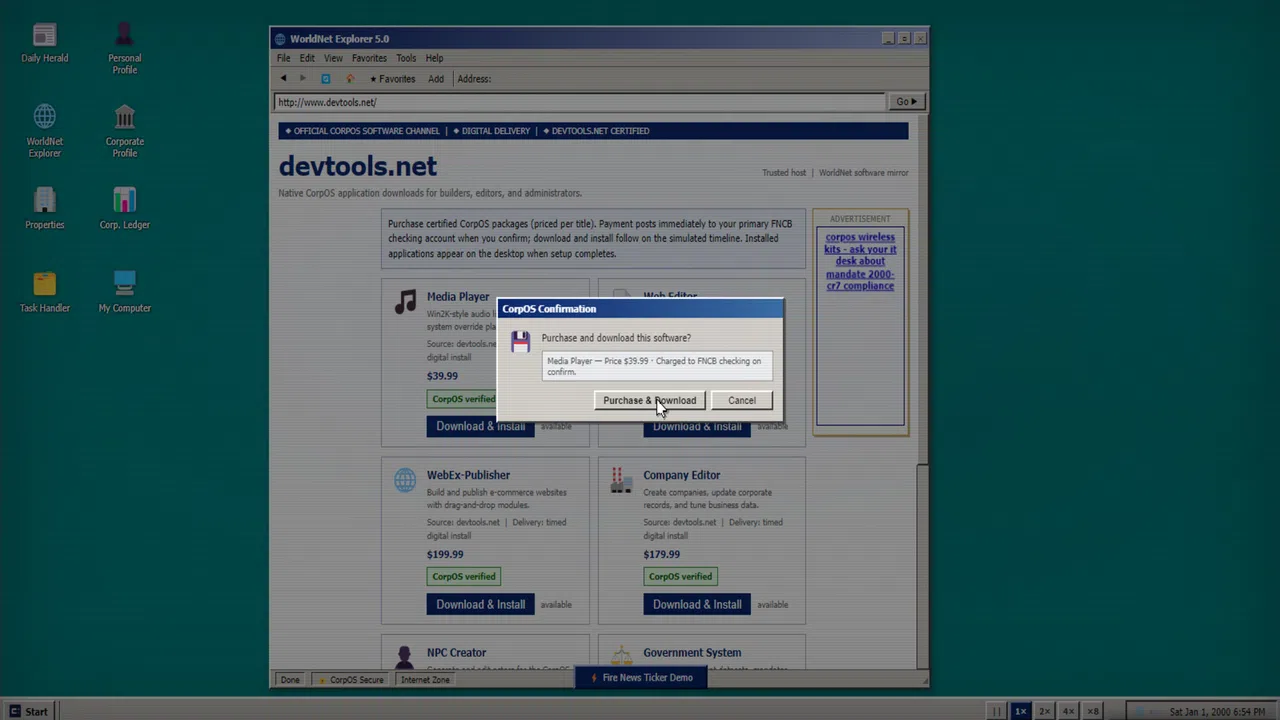Click the browser page vertical scrollbar

point(923,390)
